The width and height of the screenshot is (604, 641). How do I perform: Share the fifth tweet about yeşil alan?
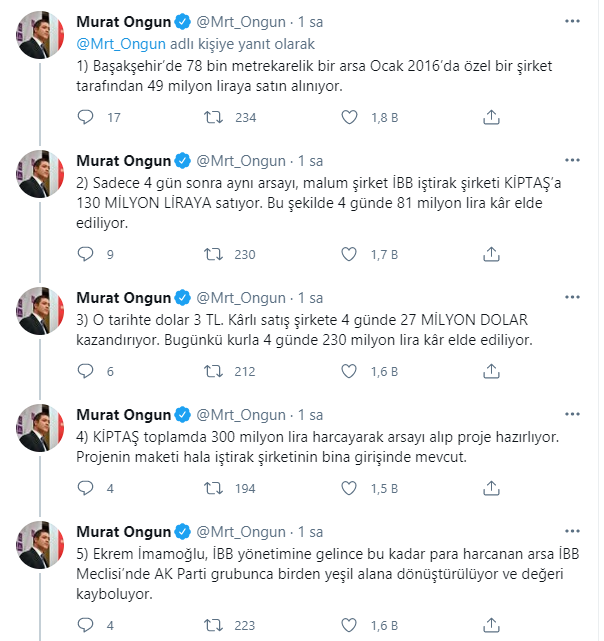(x=490, y=625)
